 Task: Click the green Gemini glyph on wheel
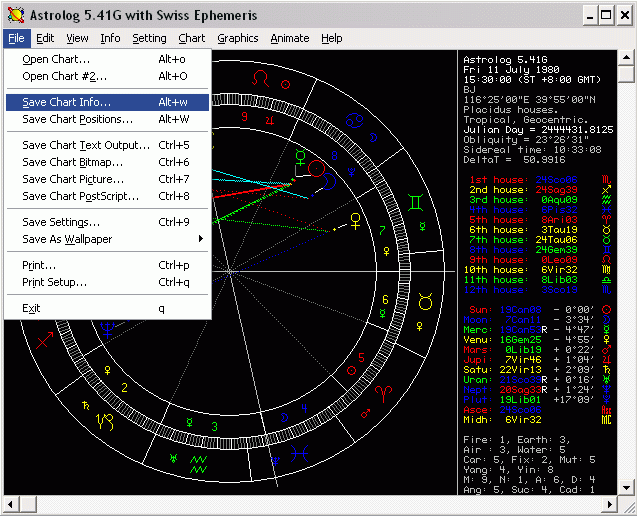416,202
